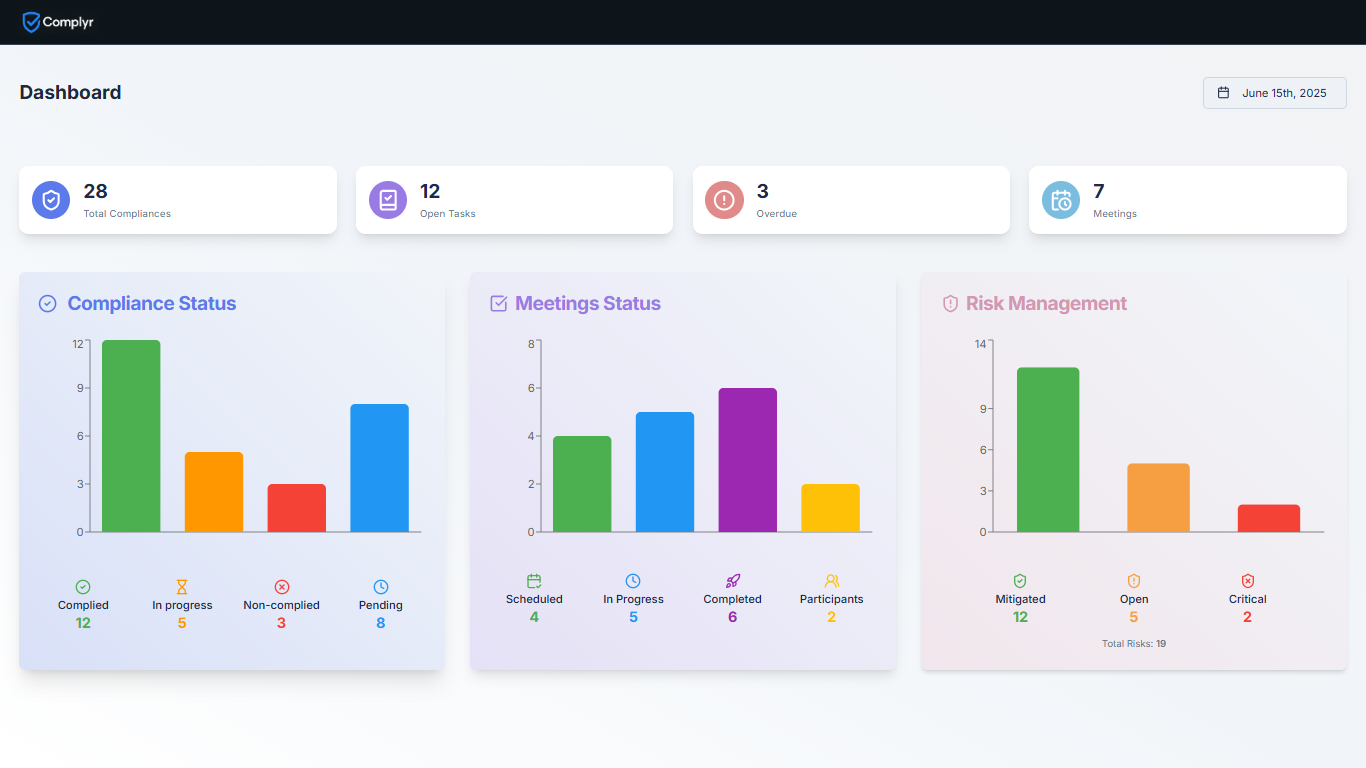Click the red Non-complied compliance bar
This screenshot has height=768, width=1366.
(x=297, y=508)
